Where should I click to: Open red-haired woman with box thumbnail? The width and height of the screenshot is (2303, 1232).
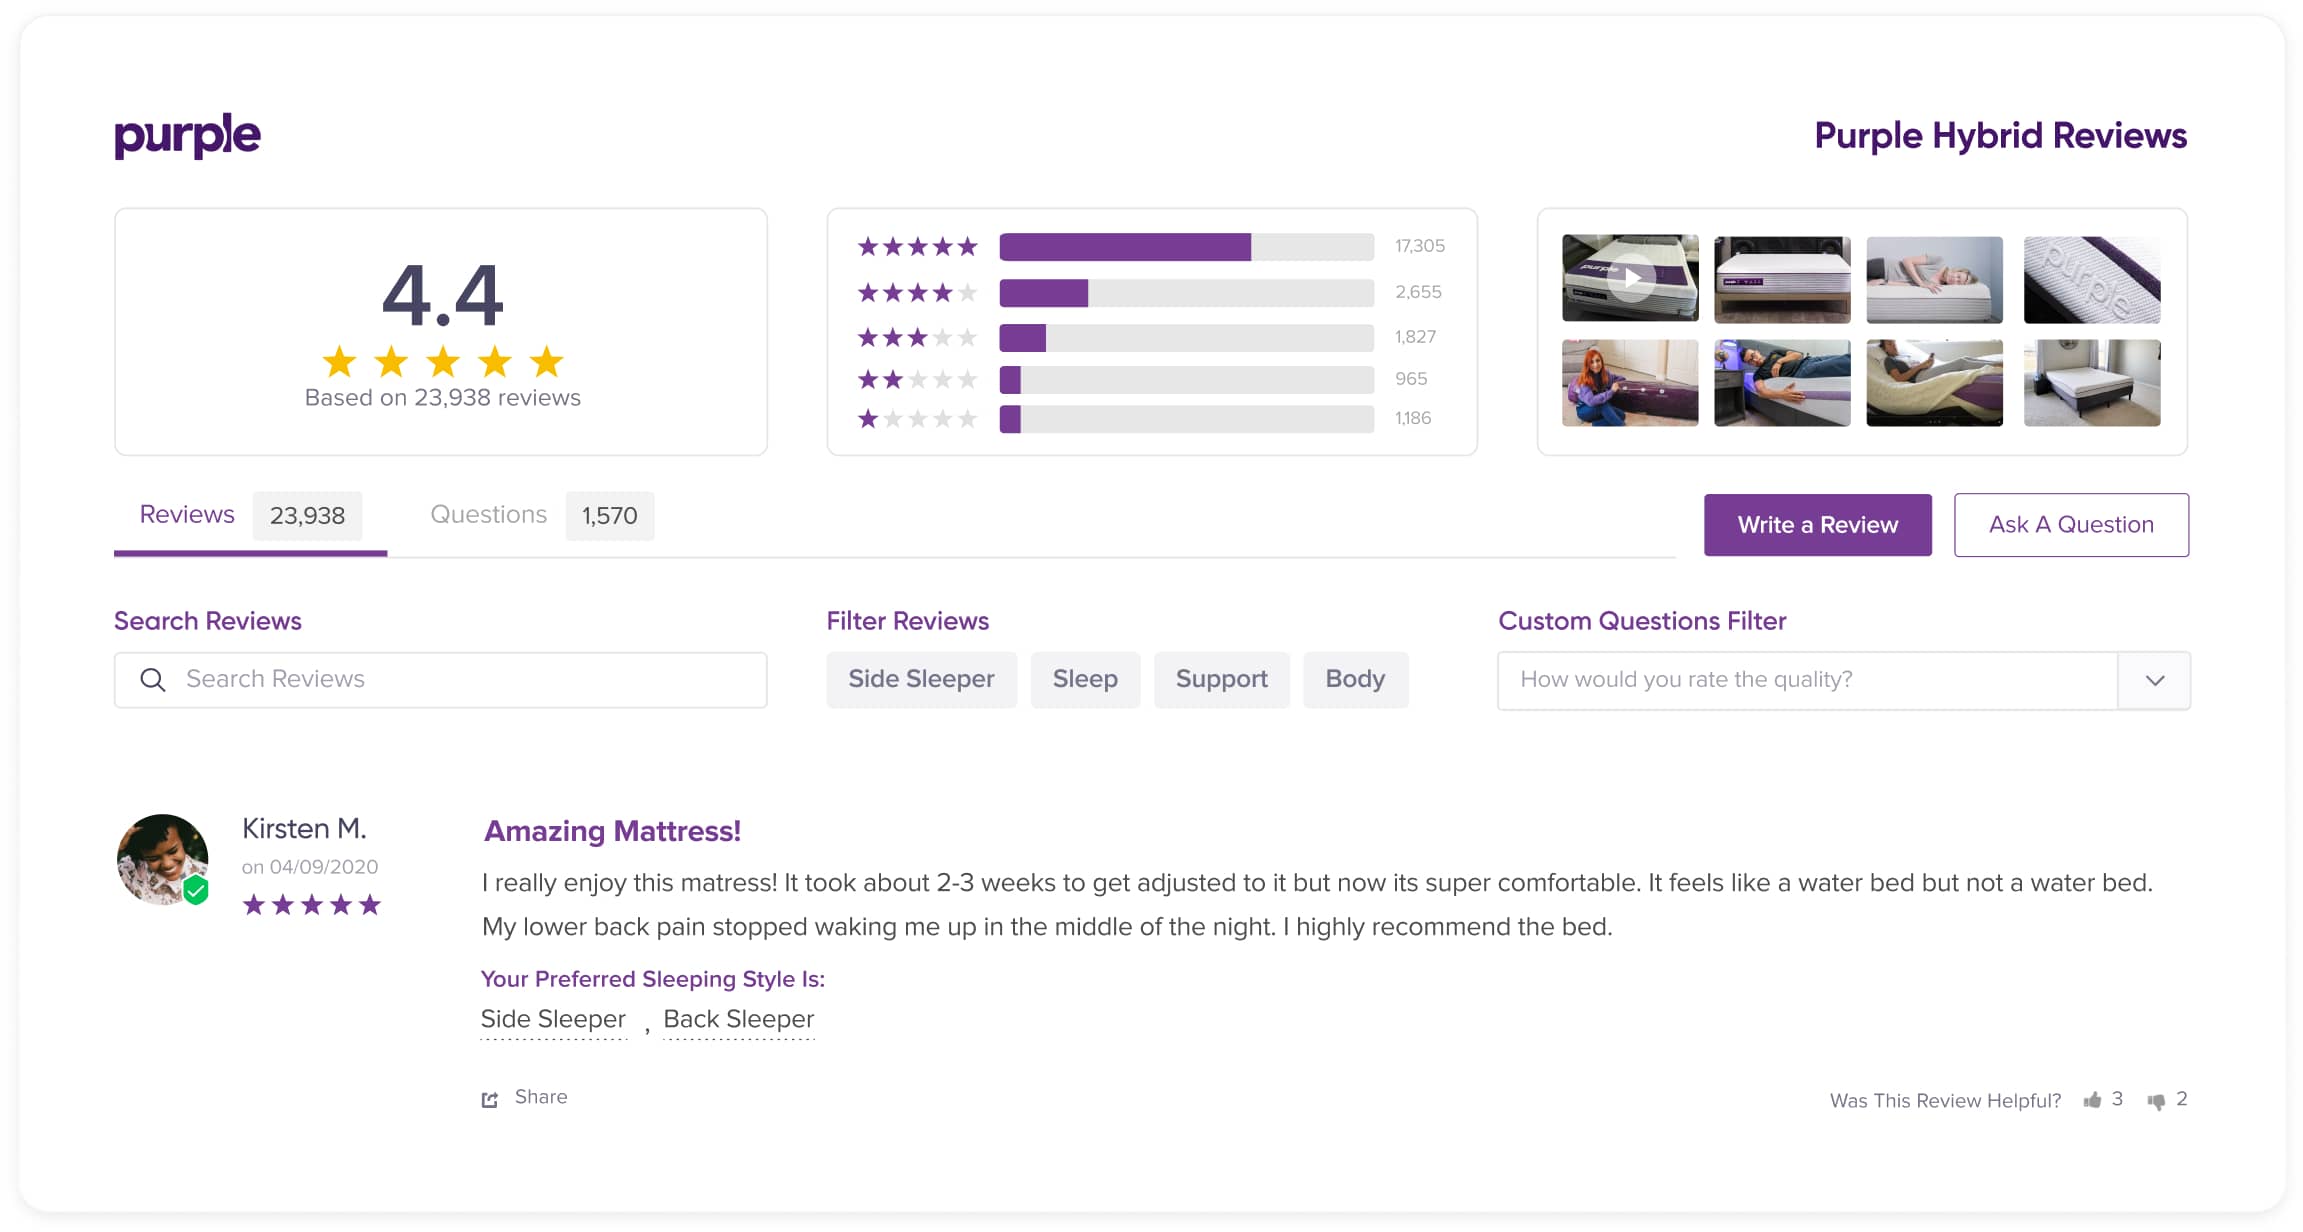click(1630, 383)
